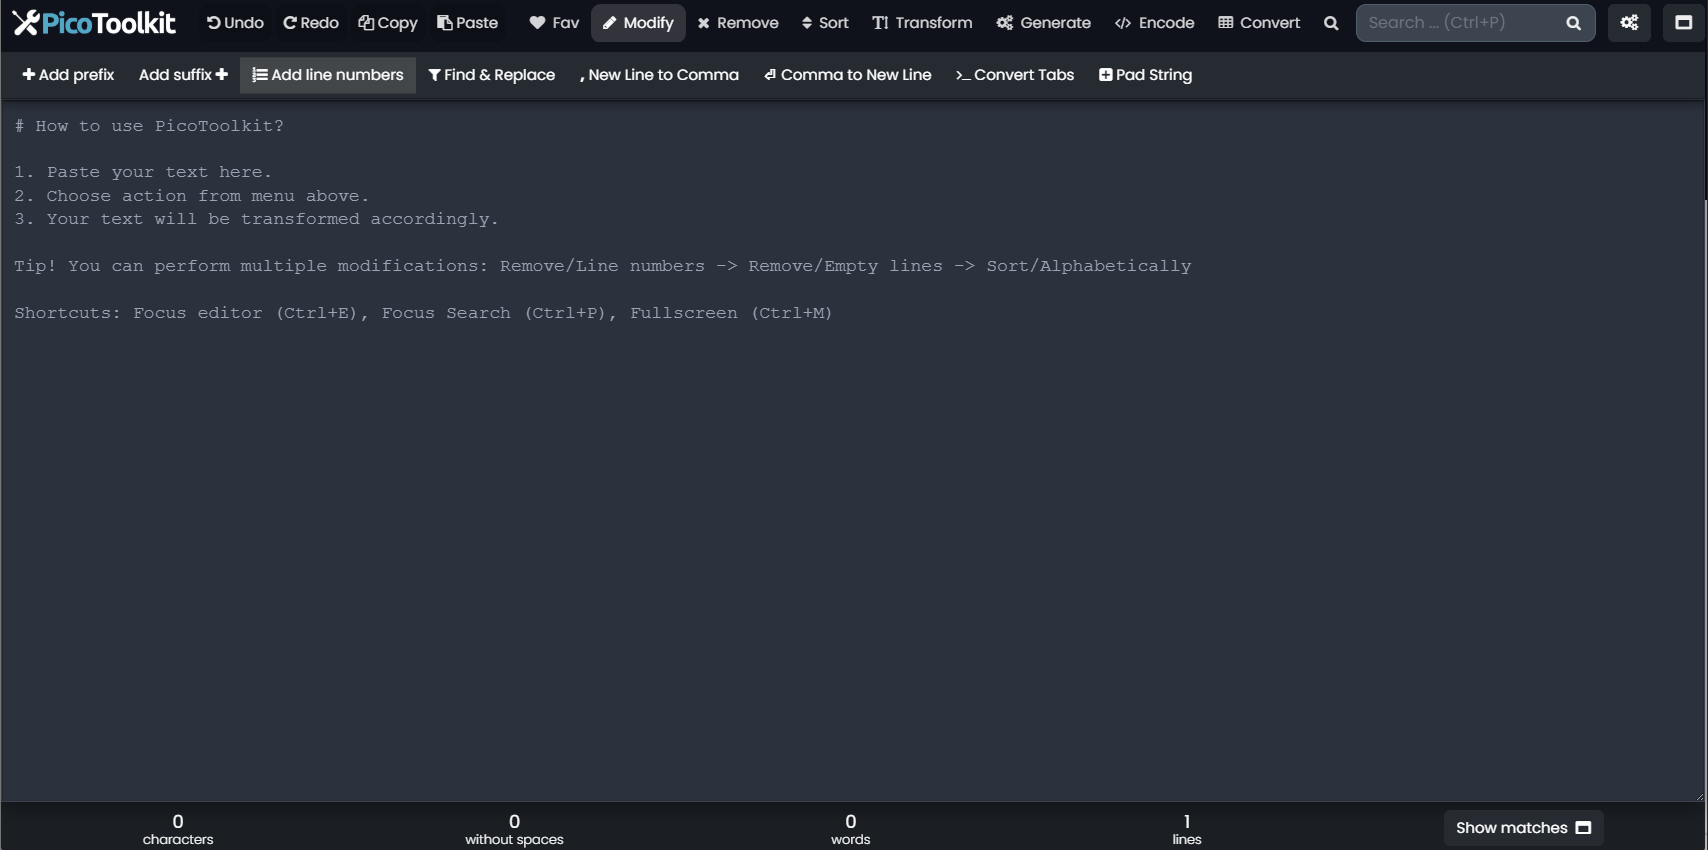Click the PicoToolkit logo
The height and width of the screenshot is (850, 1708).
(x=94, y=22)
